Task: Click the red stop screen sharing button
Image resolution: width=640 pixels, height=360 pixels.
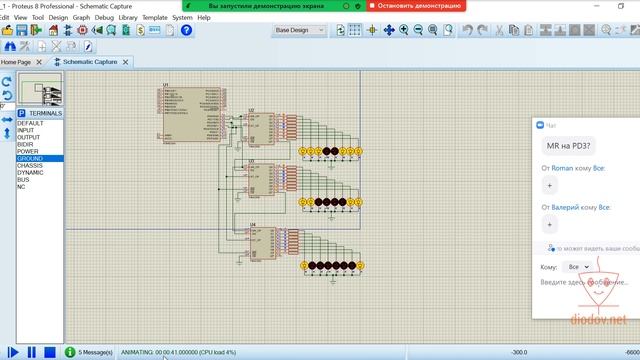Action: click(x=416, y=6)
